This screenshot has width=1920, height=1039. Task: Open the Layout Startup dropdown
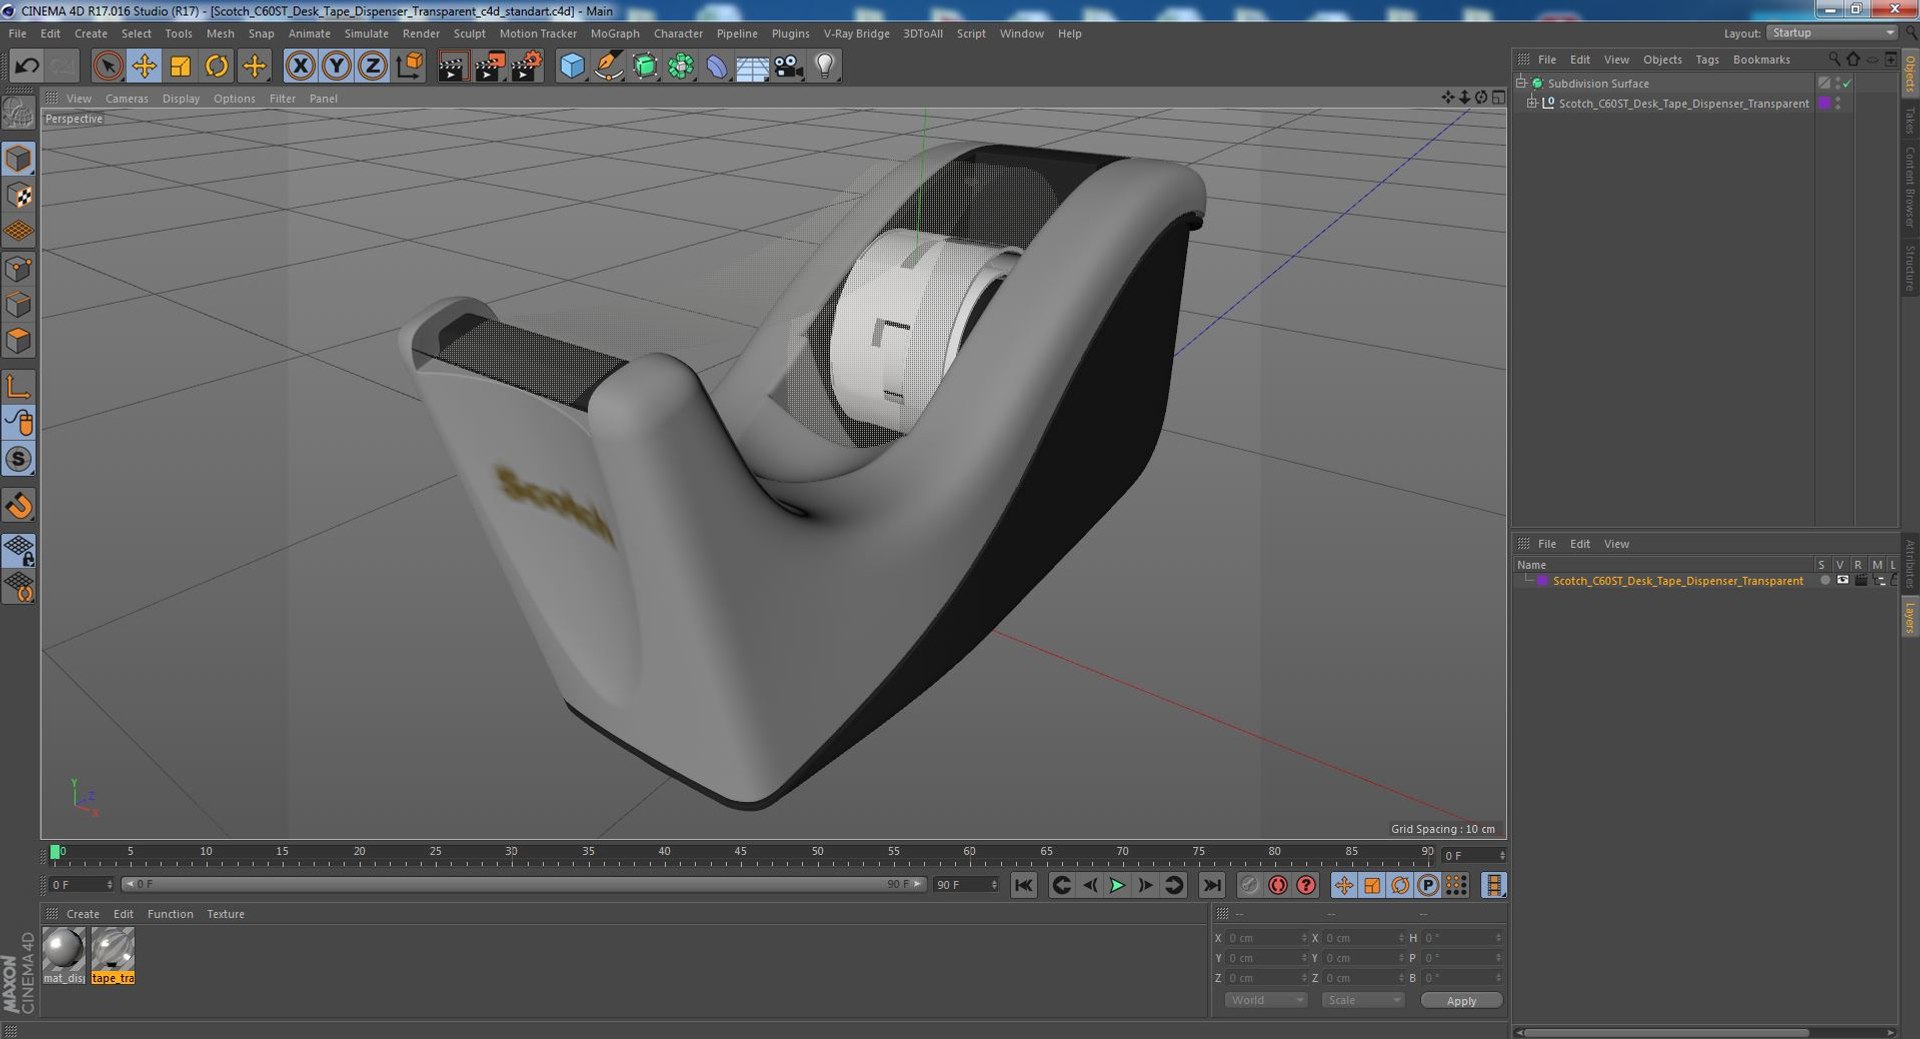[x=1832, y=33]
